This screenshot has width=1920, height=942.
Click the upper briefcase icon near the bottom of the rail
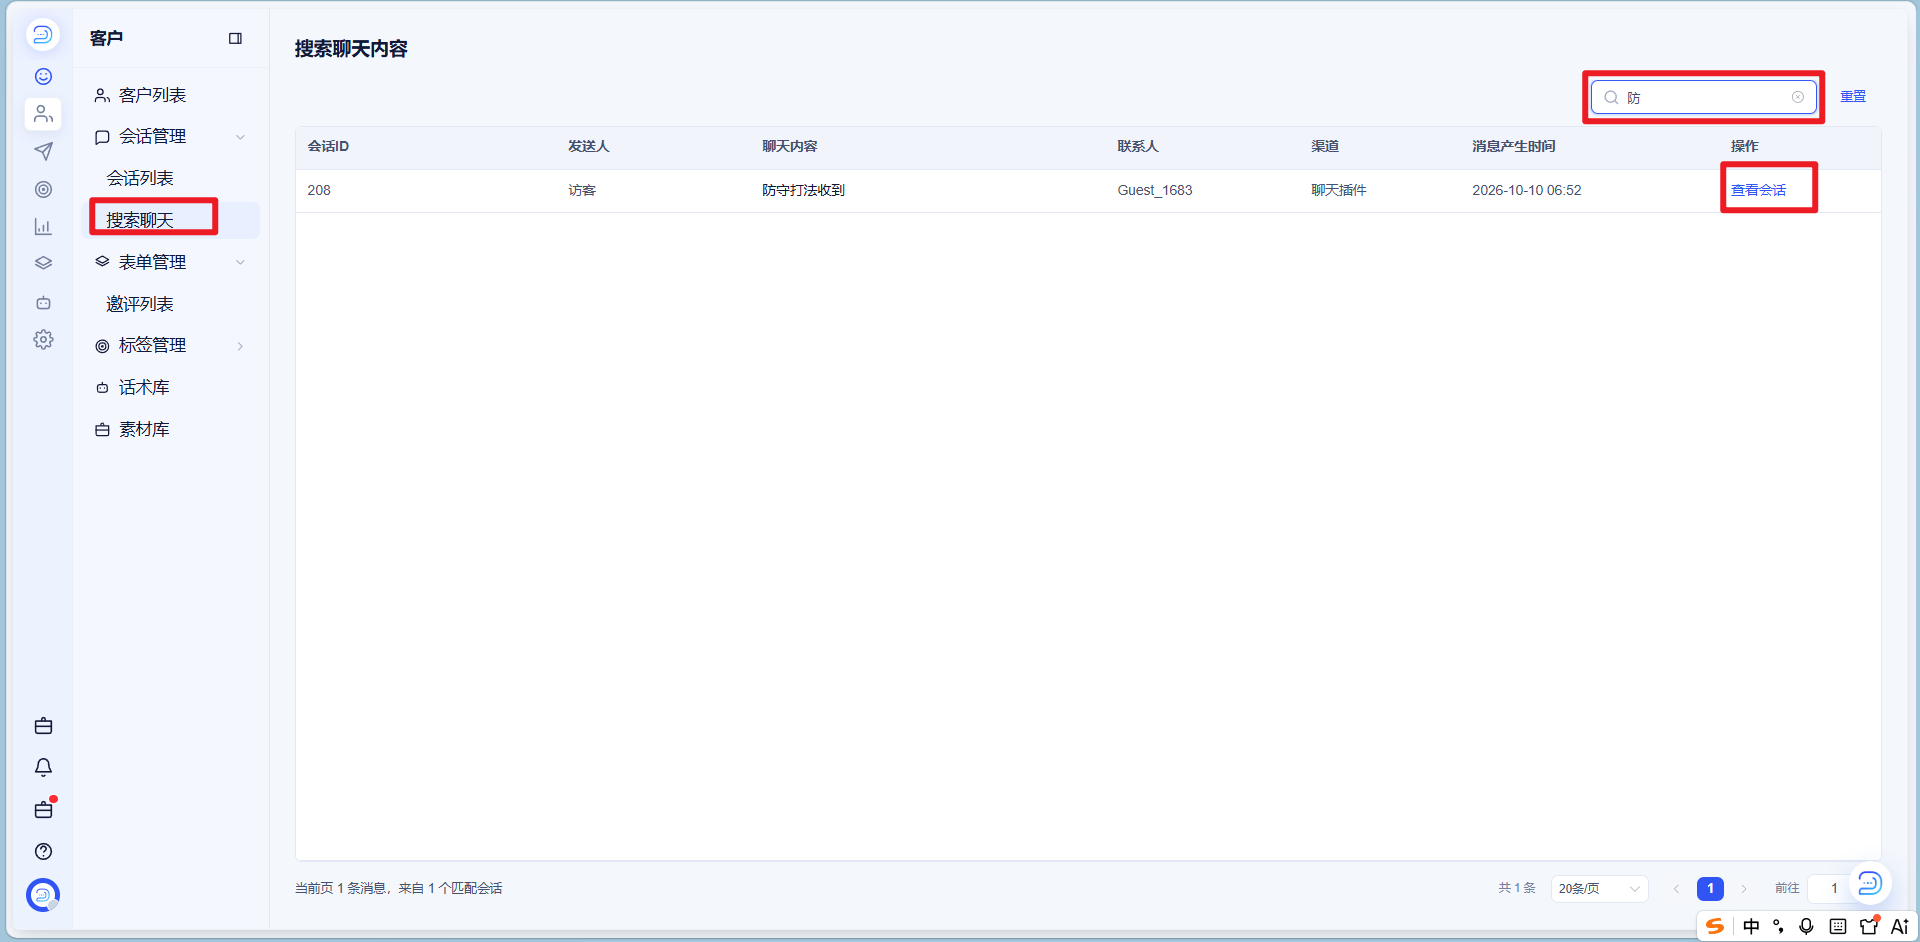point(43,726)
